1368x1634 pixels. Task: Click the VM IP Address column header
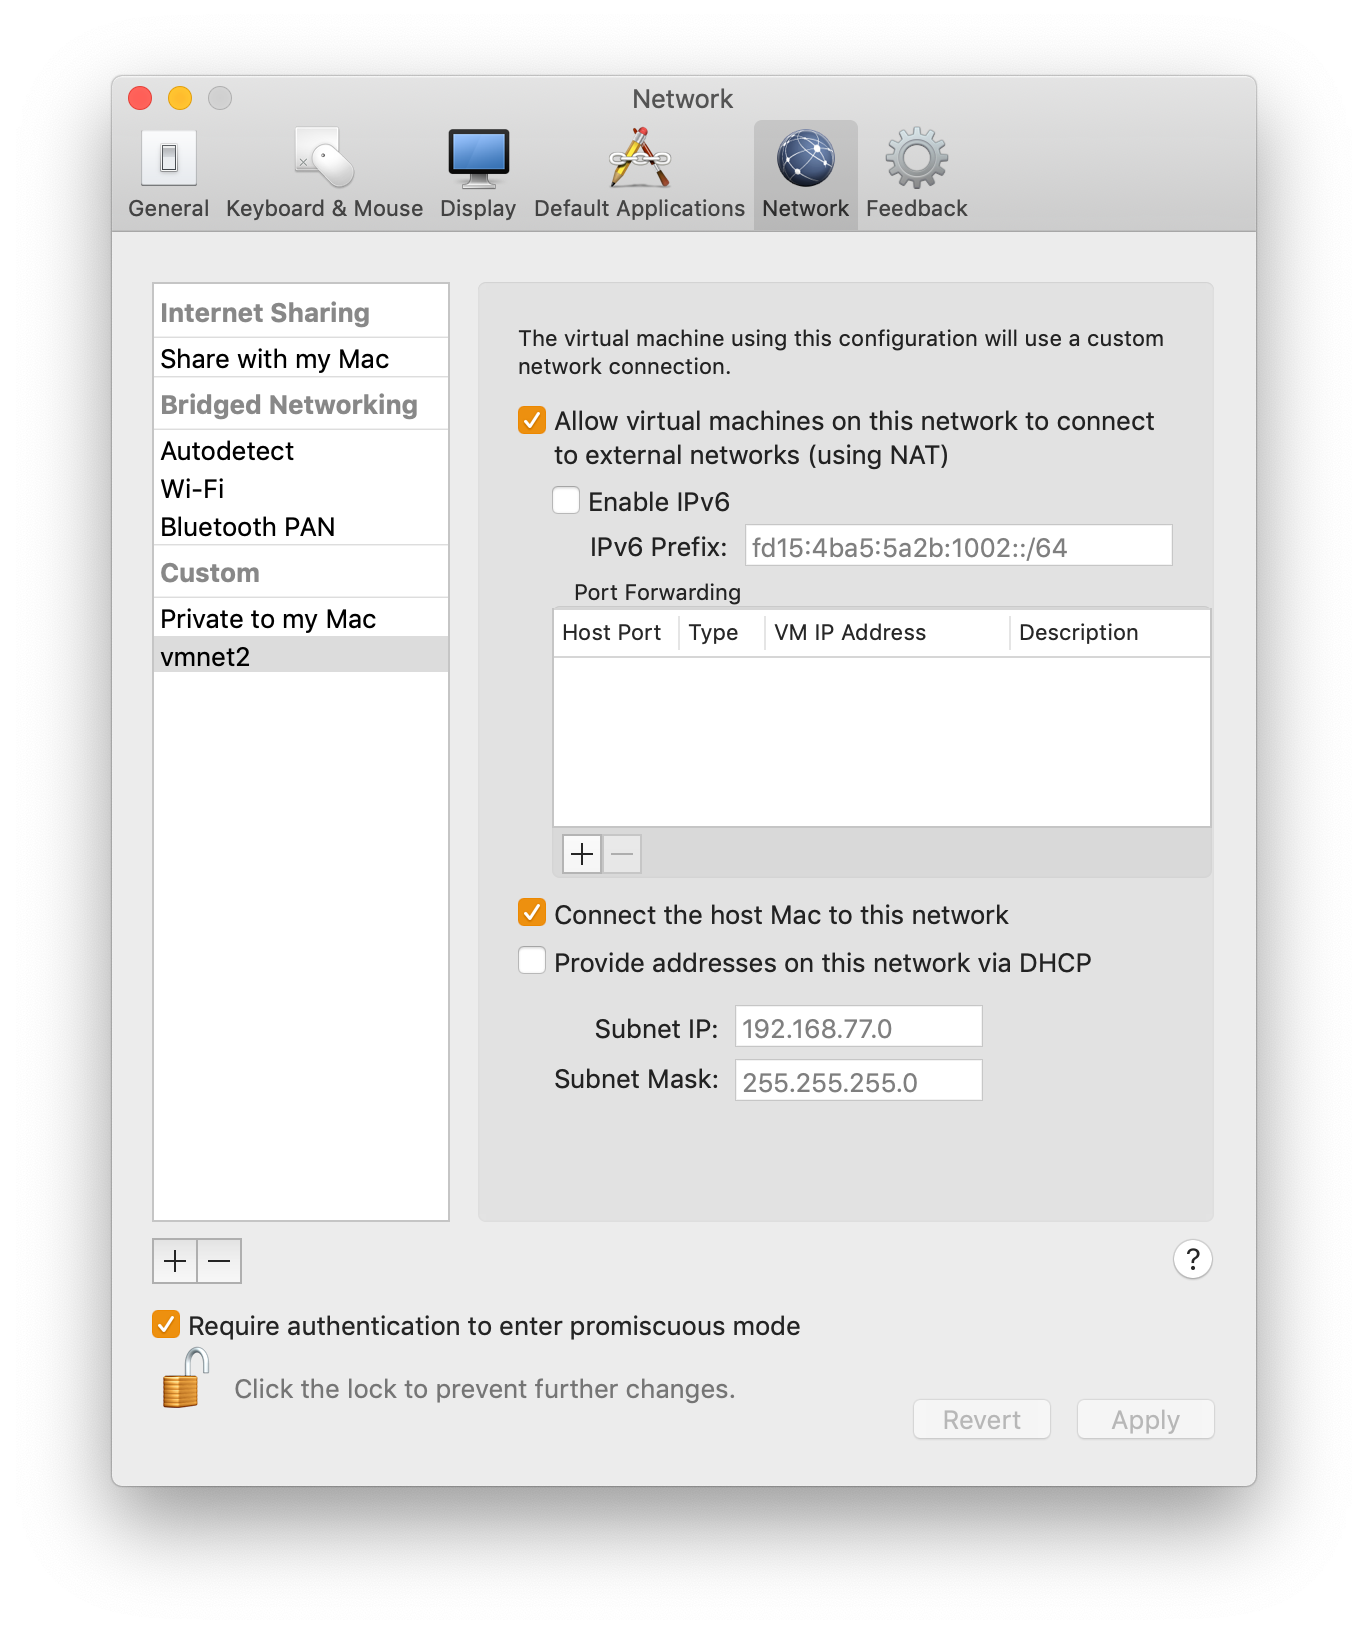[888, 633]
